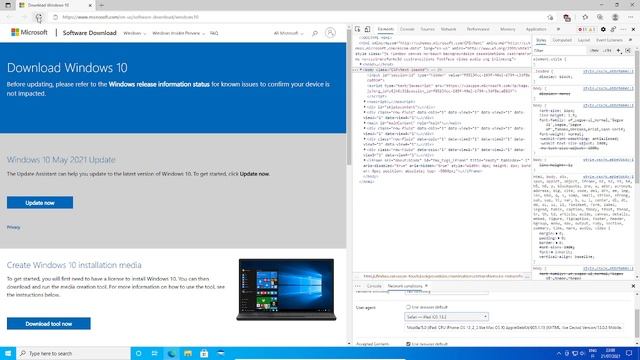640x360 pixels.
Task: Open the Event Listeners tab
Action: 609,40
